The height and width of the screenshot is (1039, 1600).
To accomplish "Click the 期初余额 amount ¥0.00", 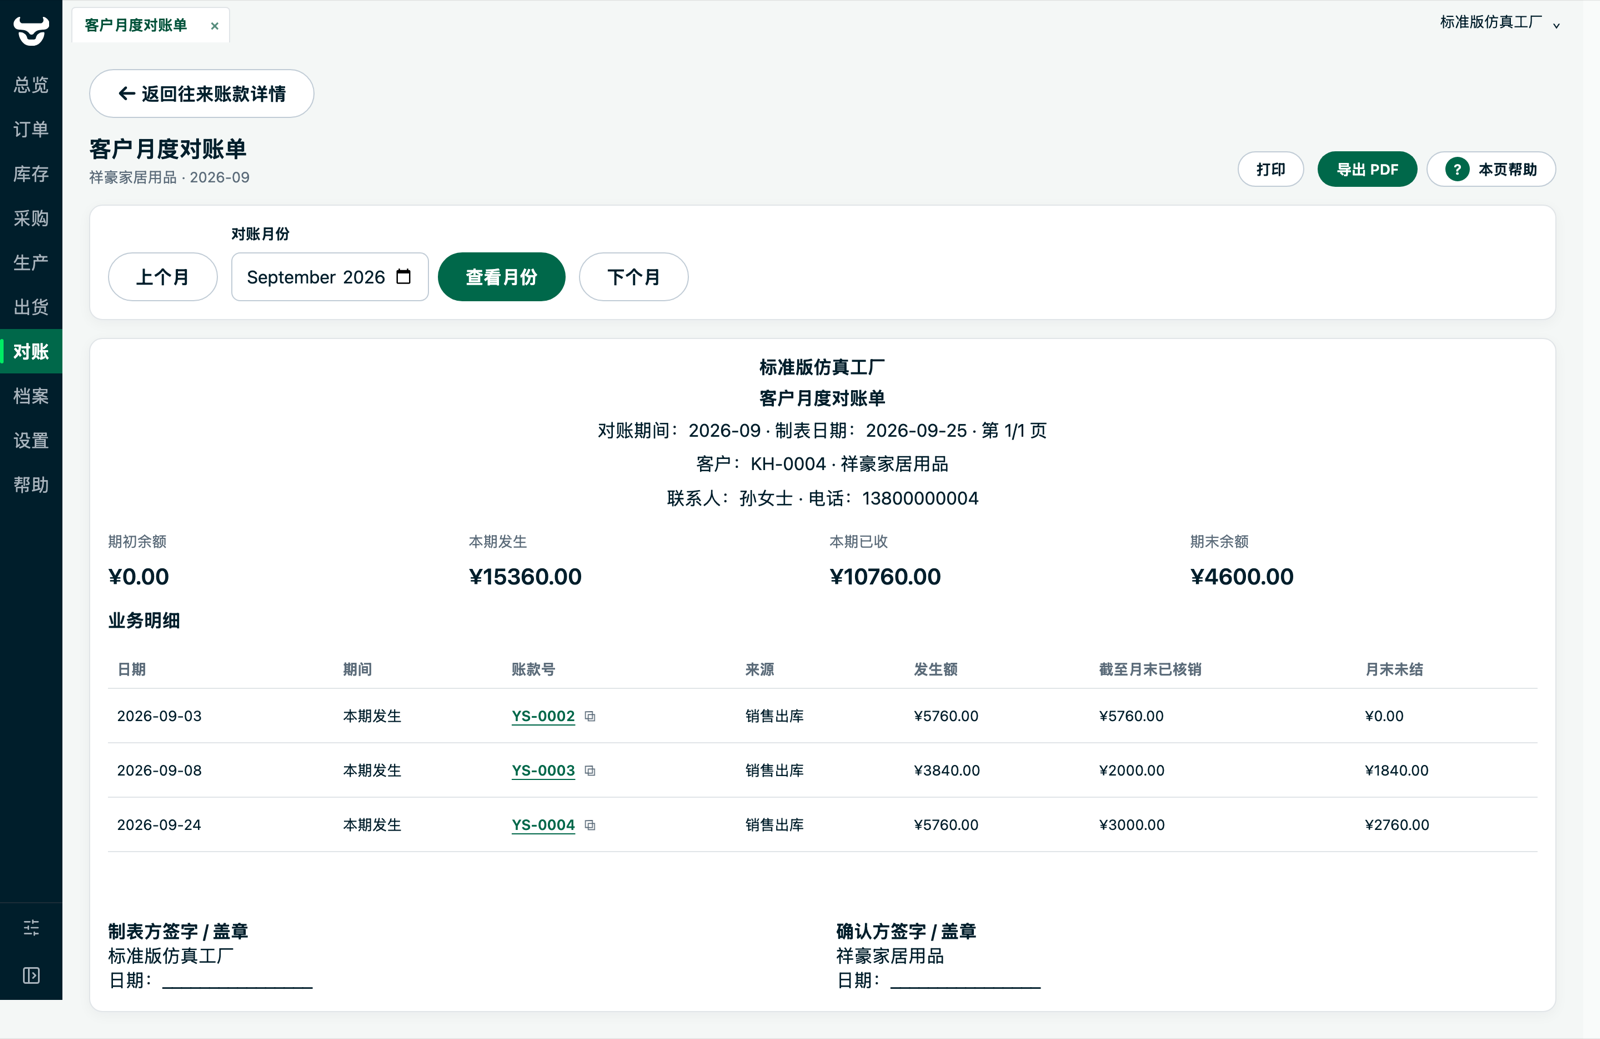I will coord(139,577).
